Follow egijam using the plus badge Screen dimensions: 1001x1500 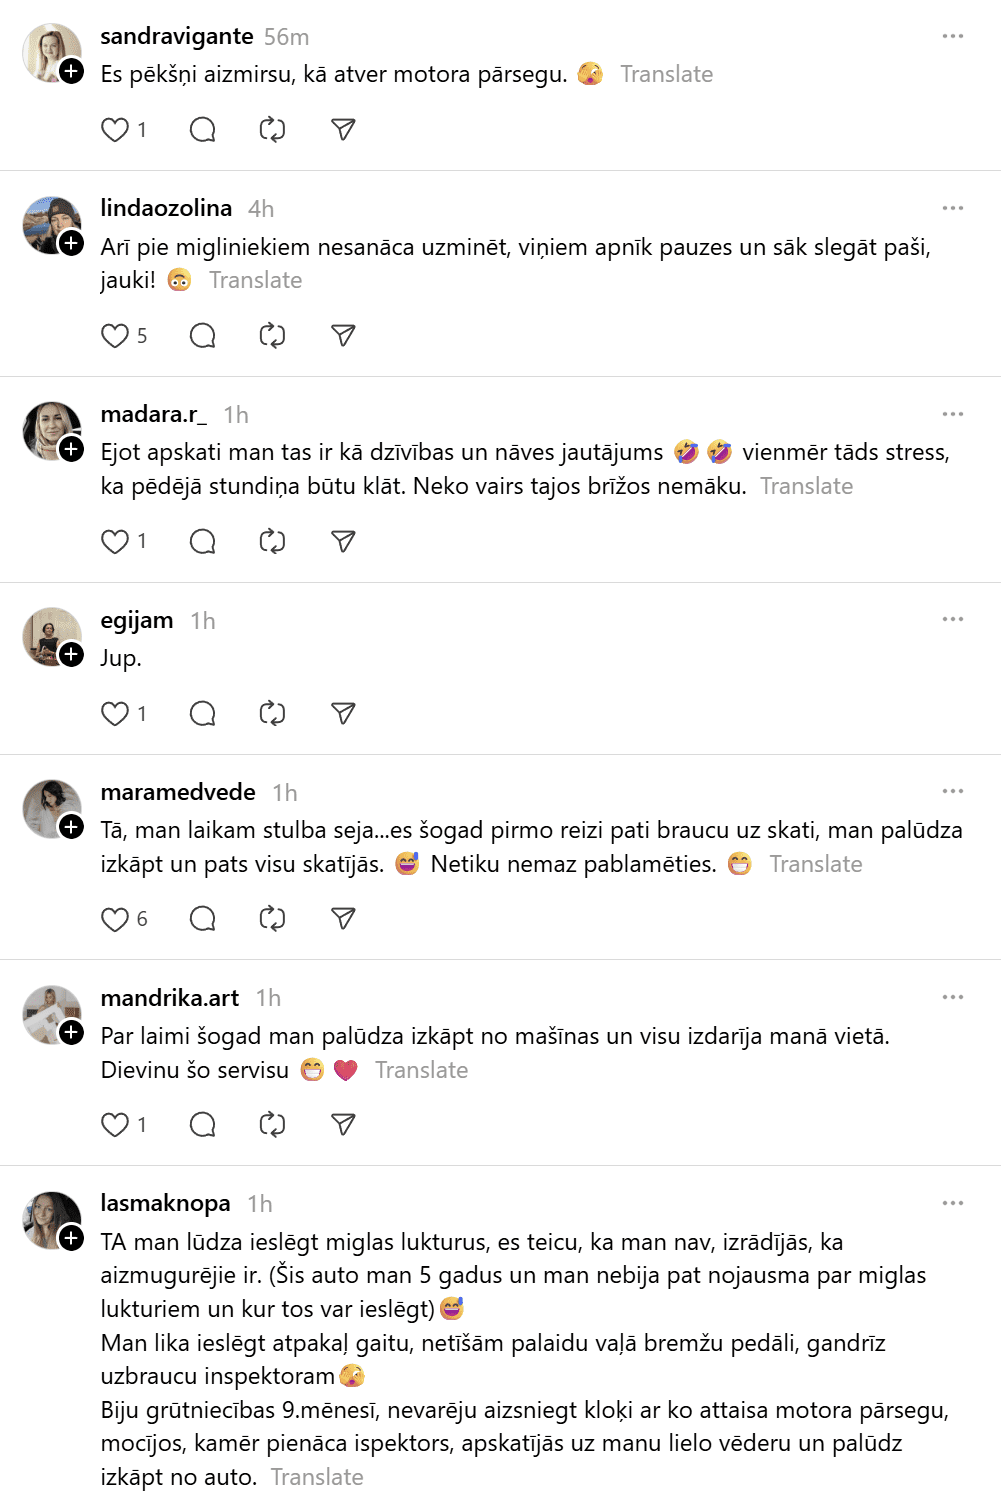(72, 655)
